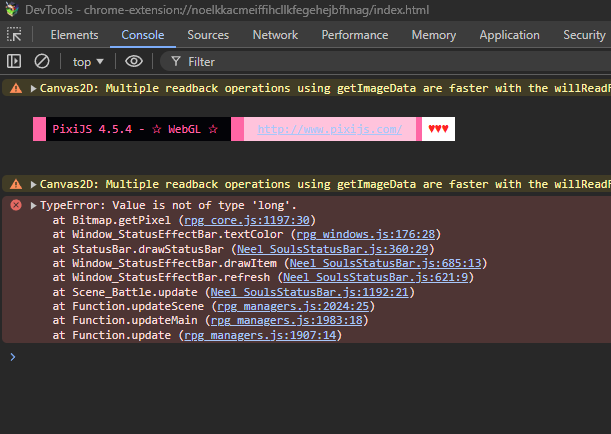Click the 'at Bitmap.getPixel' stack text
The width and height of the screenshot is (611, 434).
[112, 220]
